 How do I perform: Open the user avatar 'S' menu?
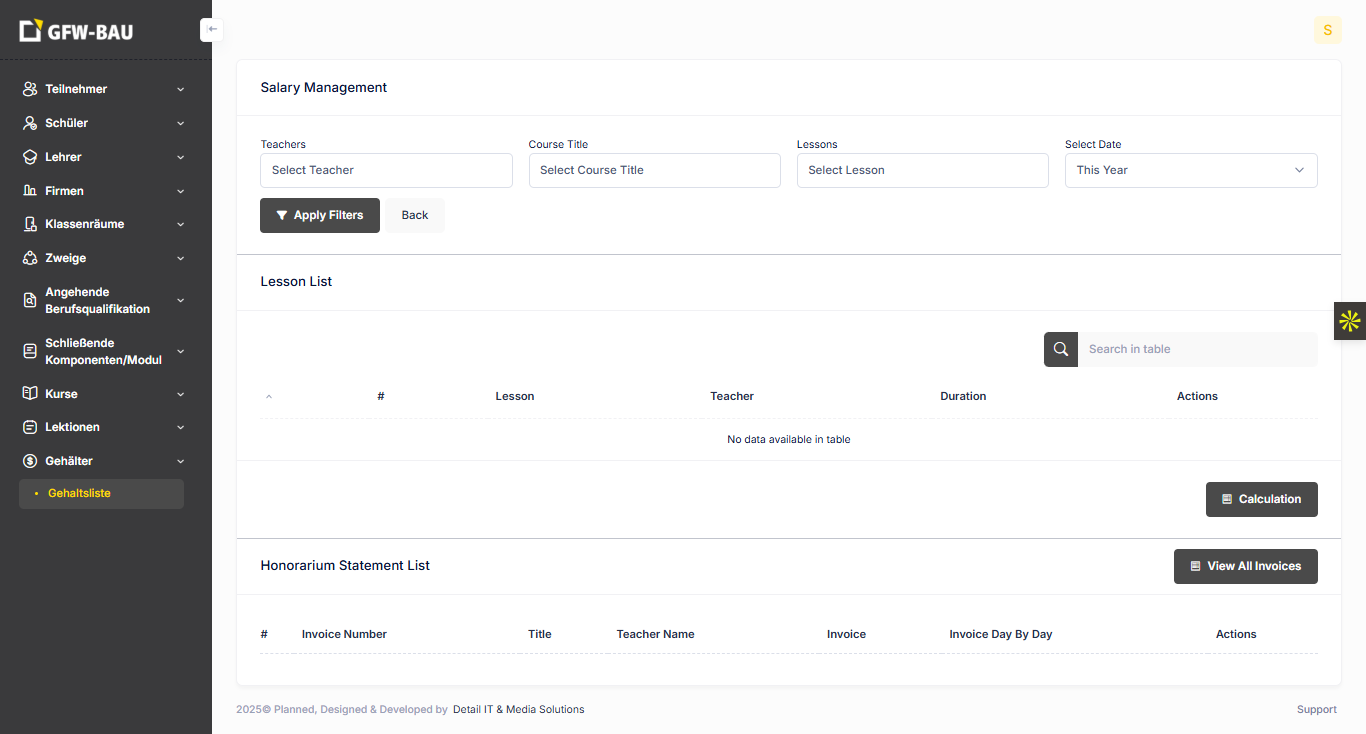1327,30
